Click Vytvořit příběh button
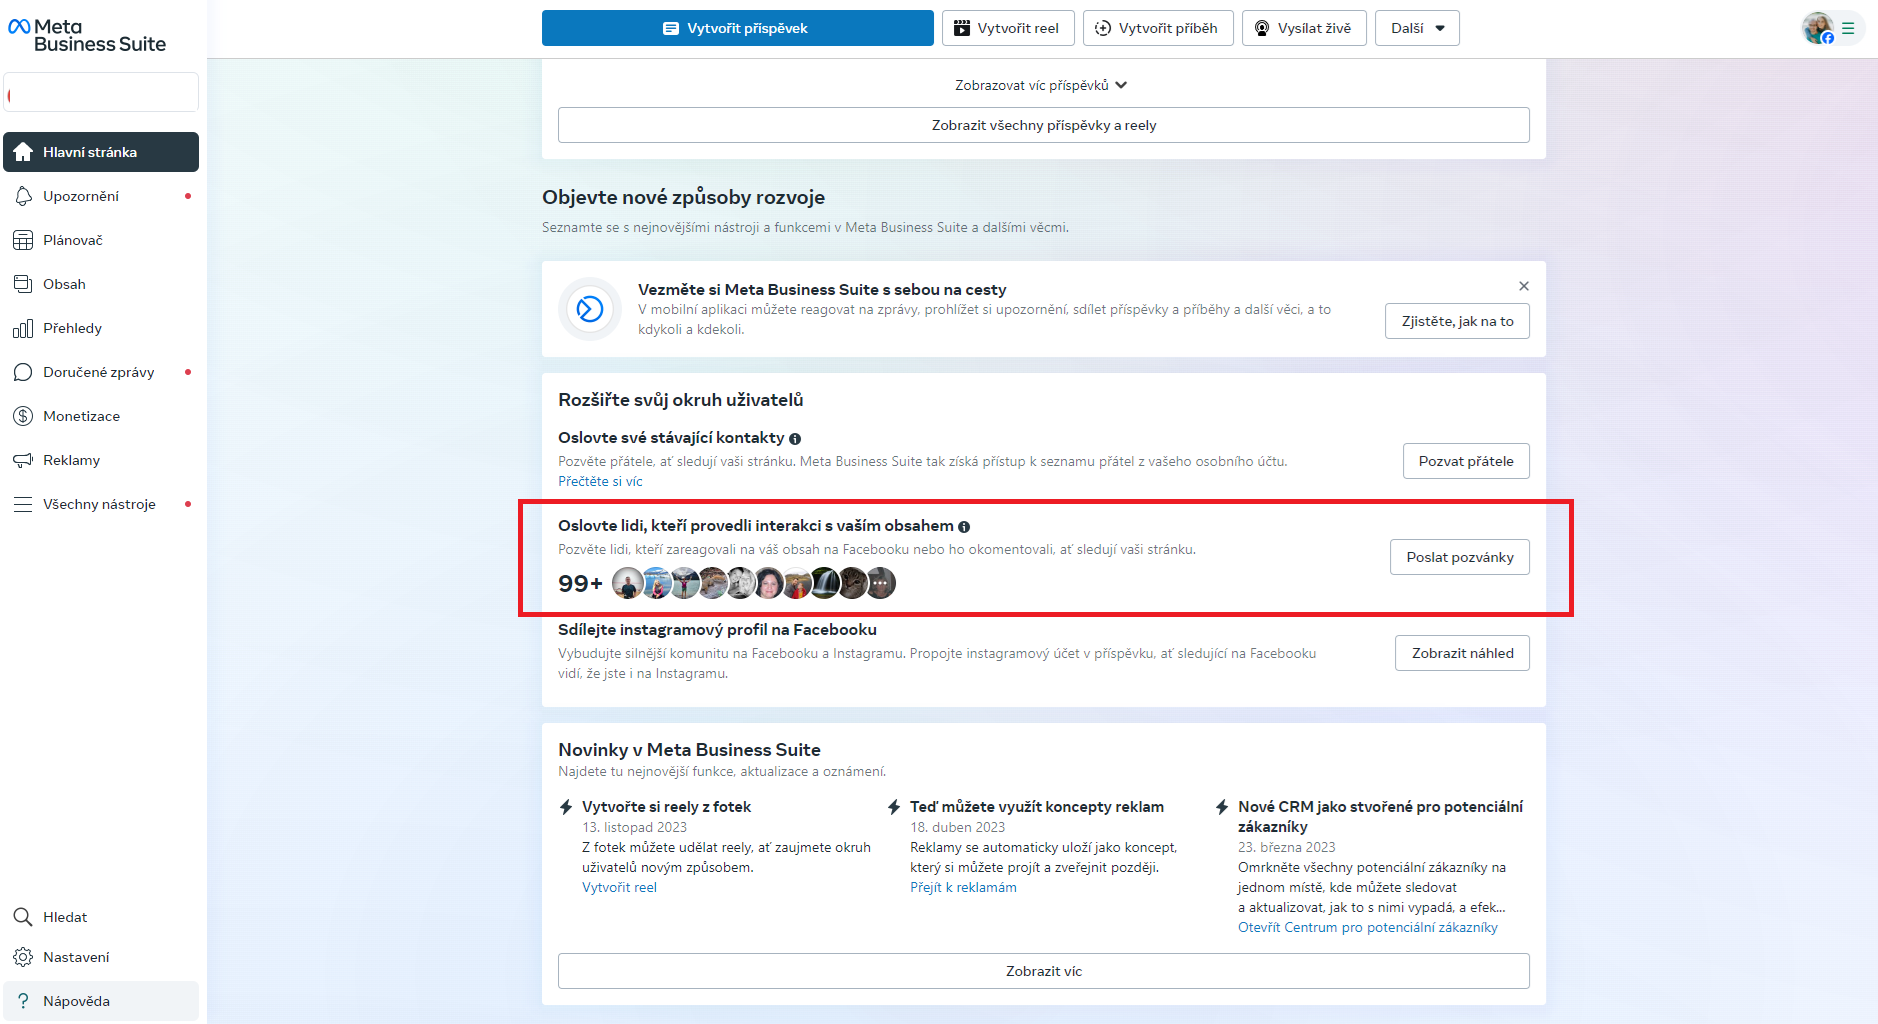The height and width of the screenshot is (1024, 1878). (x=1158, y=28)
